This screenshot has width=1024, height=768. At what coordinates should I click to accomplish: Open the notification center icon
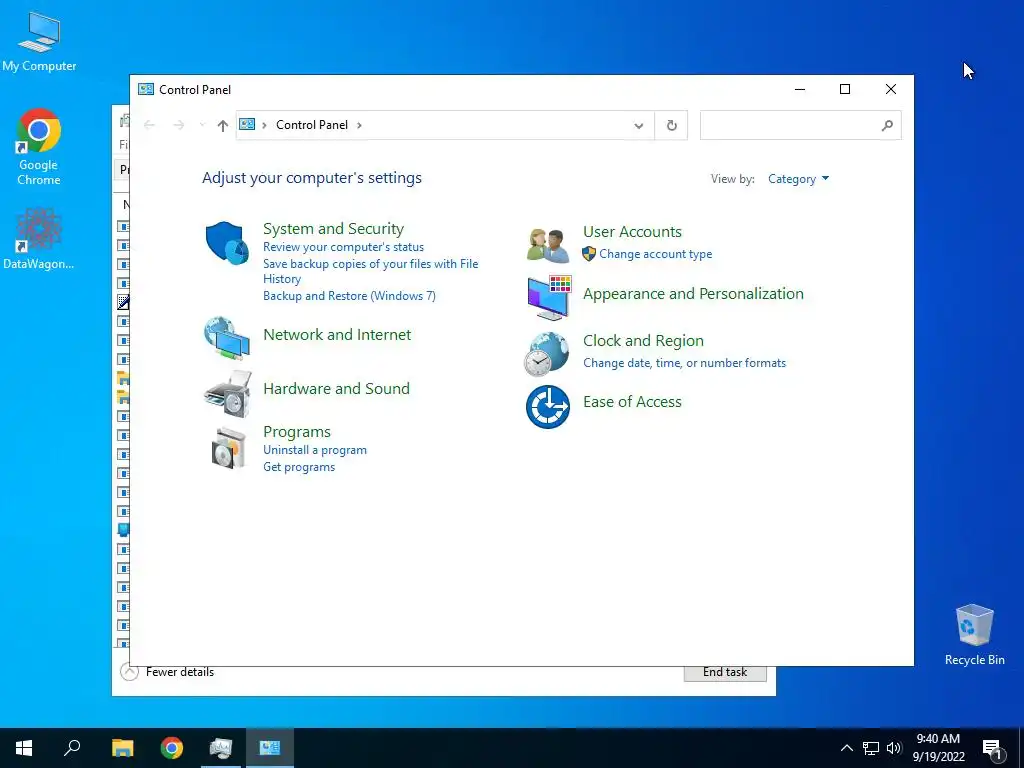(x=993, y=748)
